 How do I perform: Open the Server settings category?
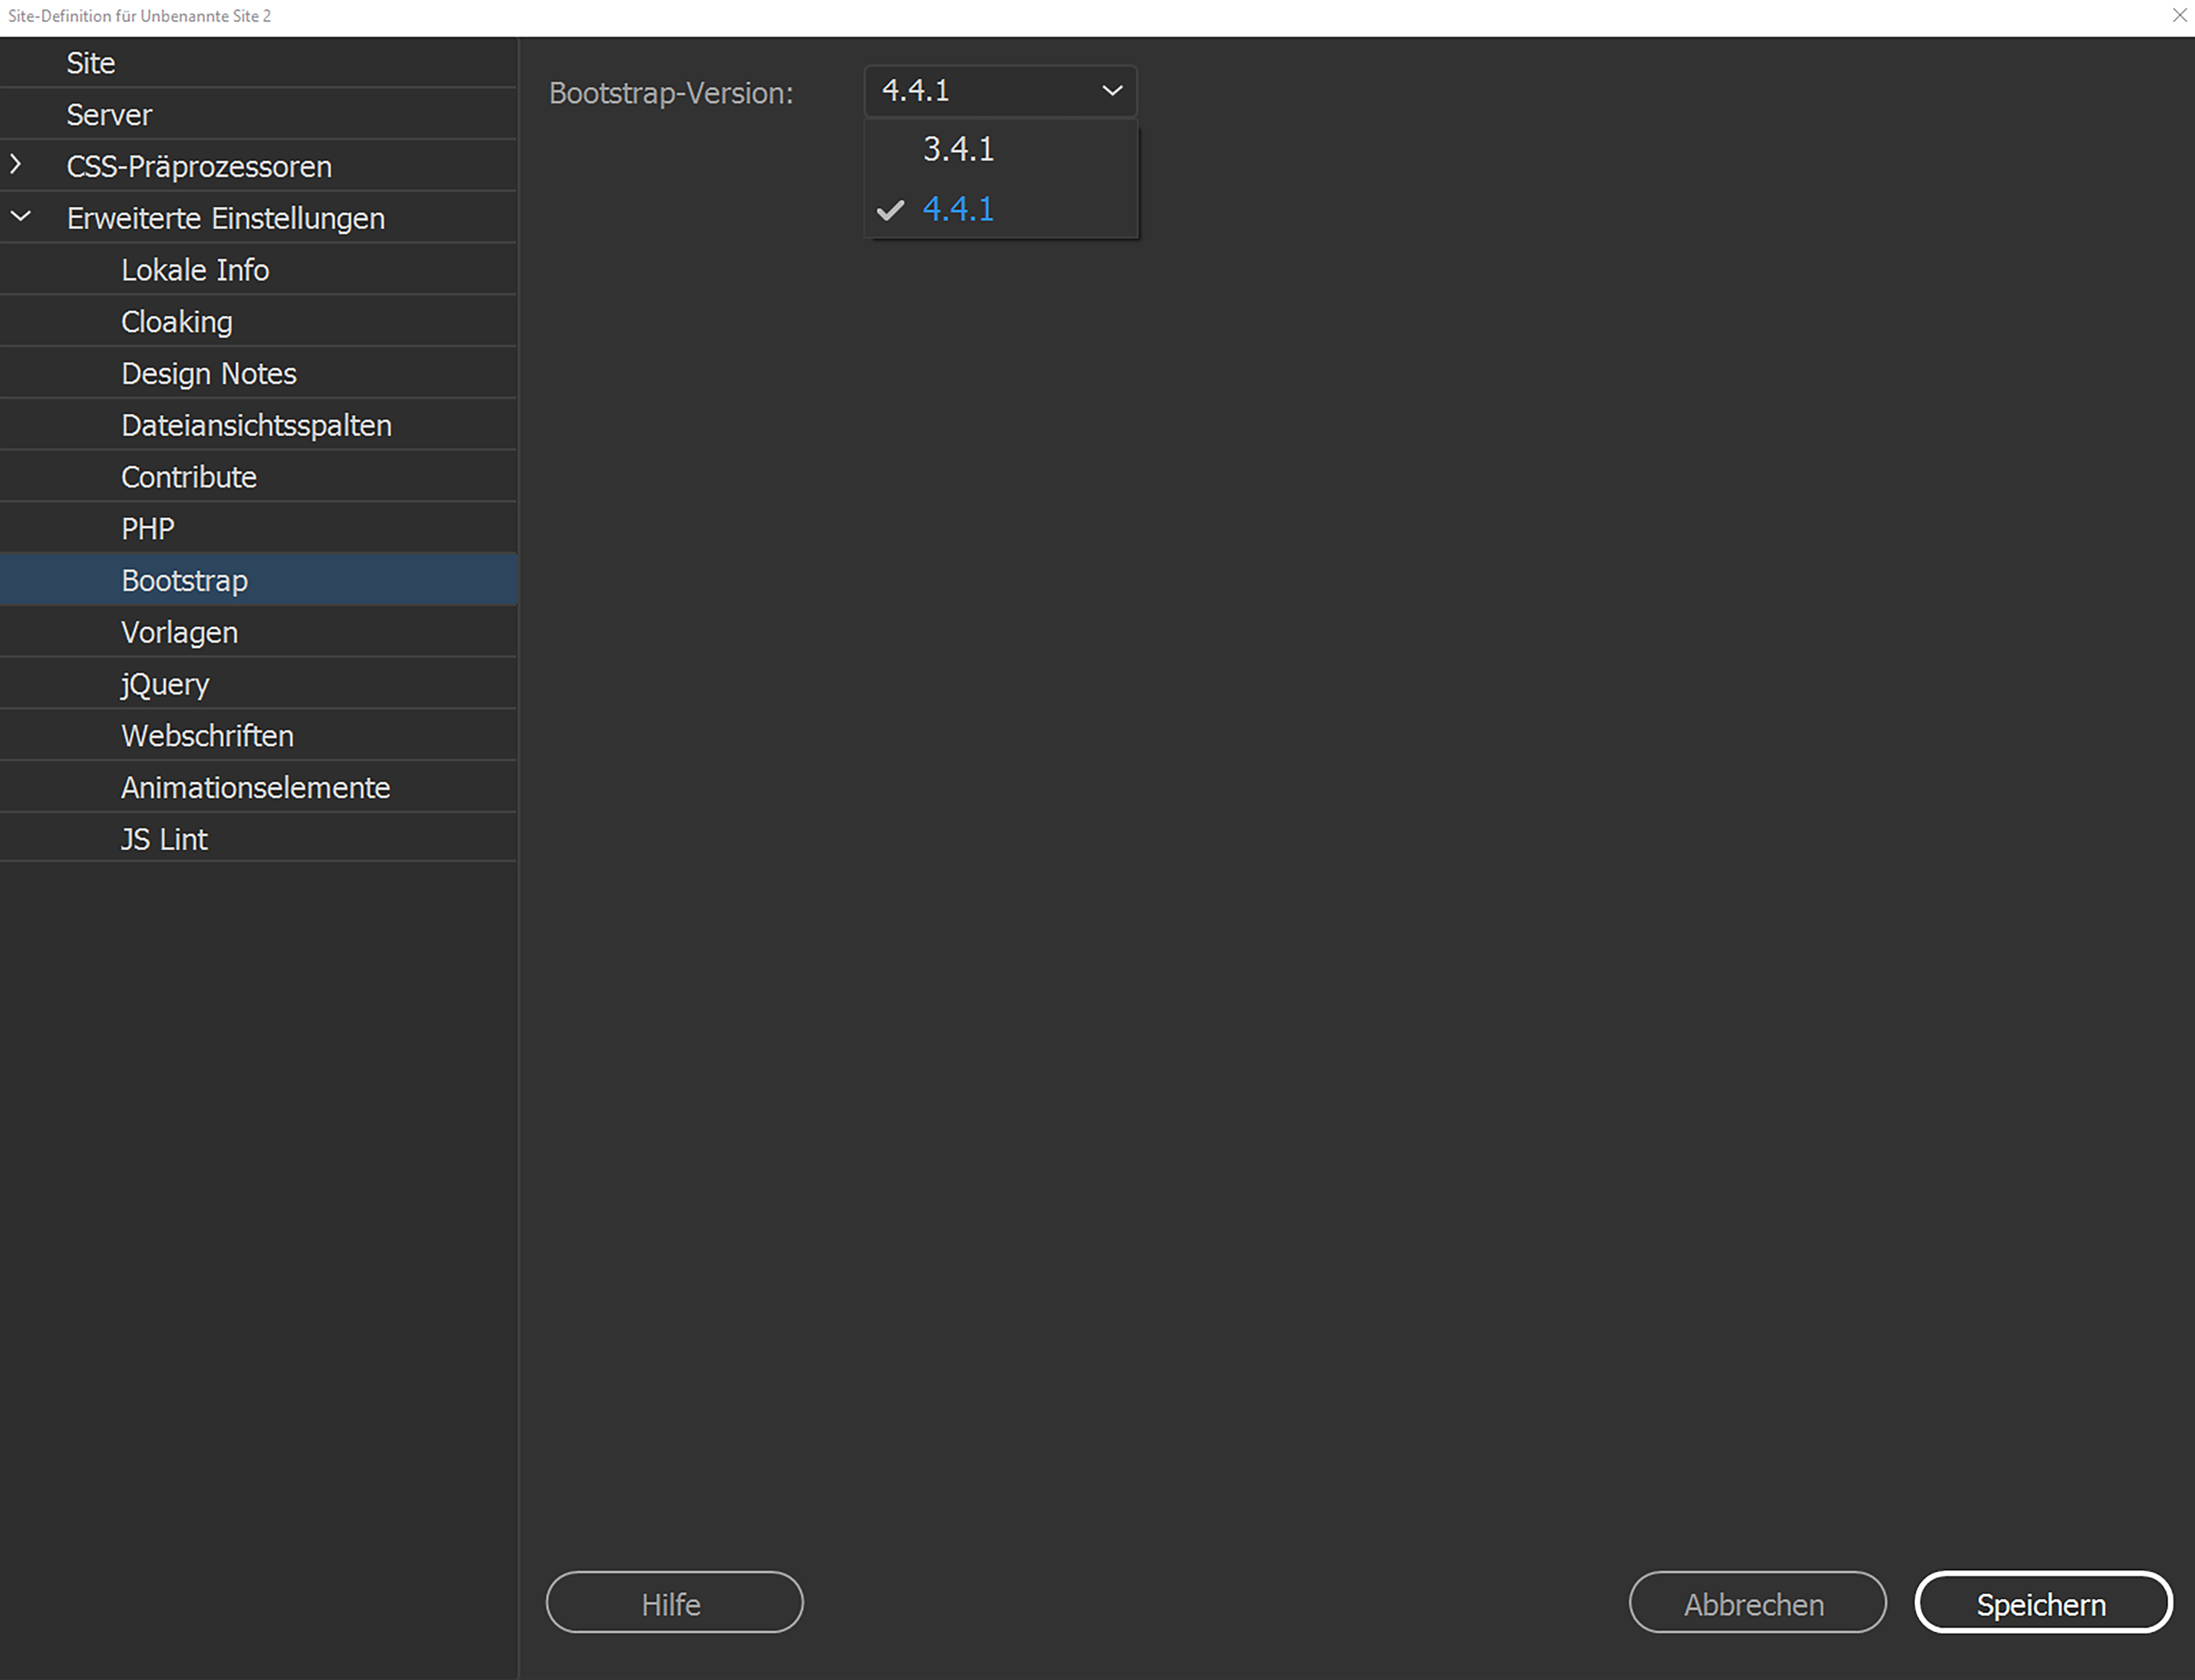[x=109, y=114]
